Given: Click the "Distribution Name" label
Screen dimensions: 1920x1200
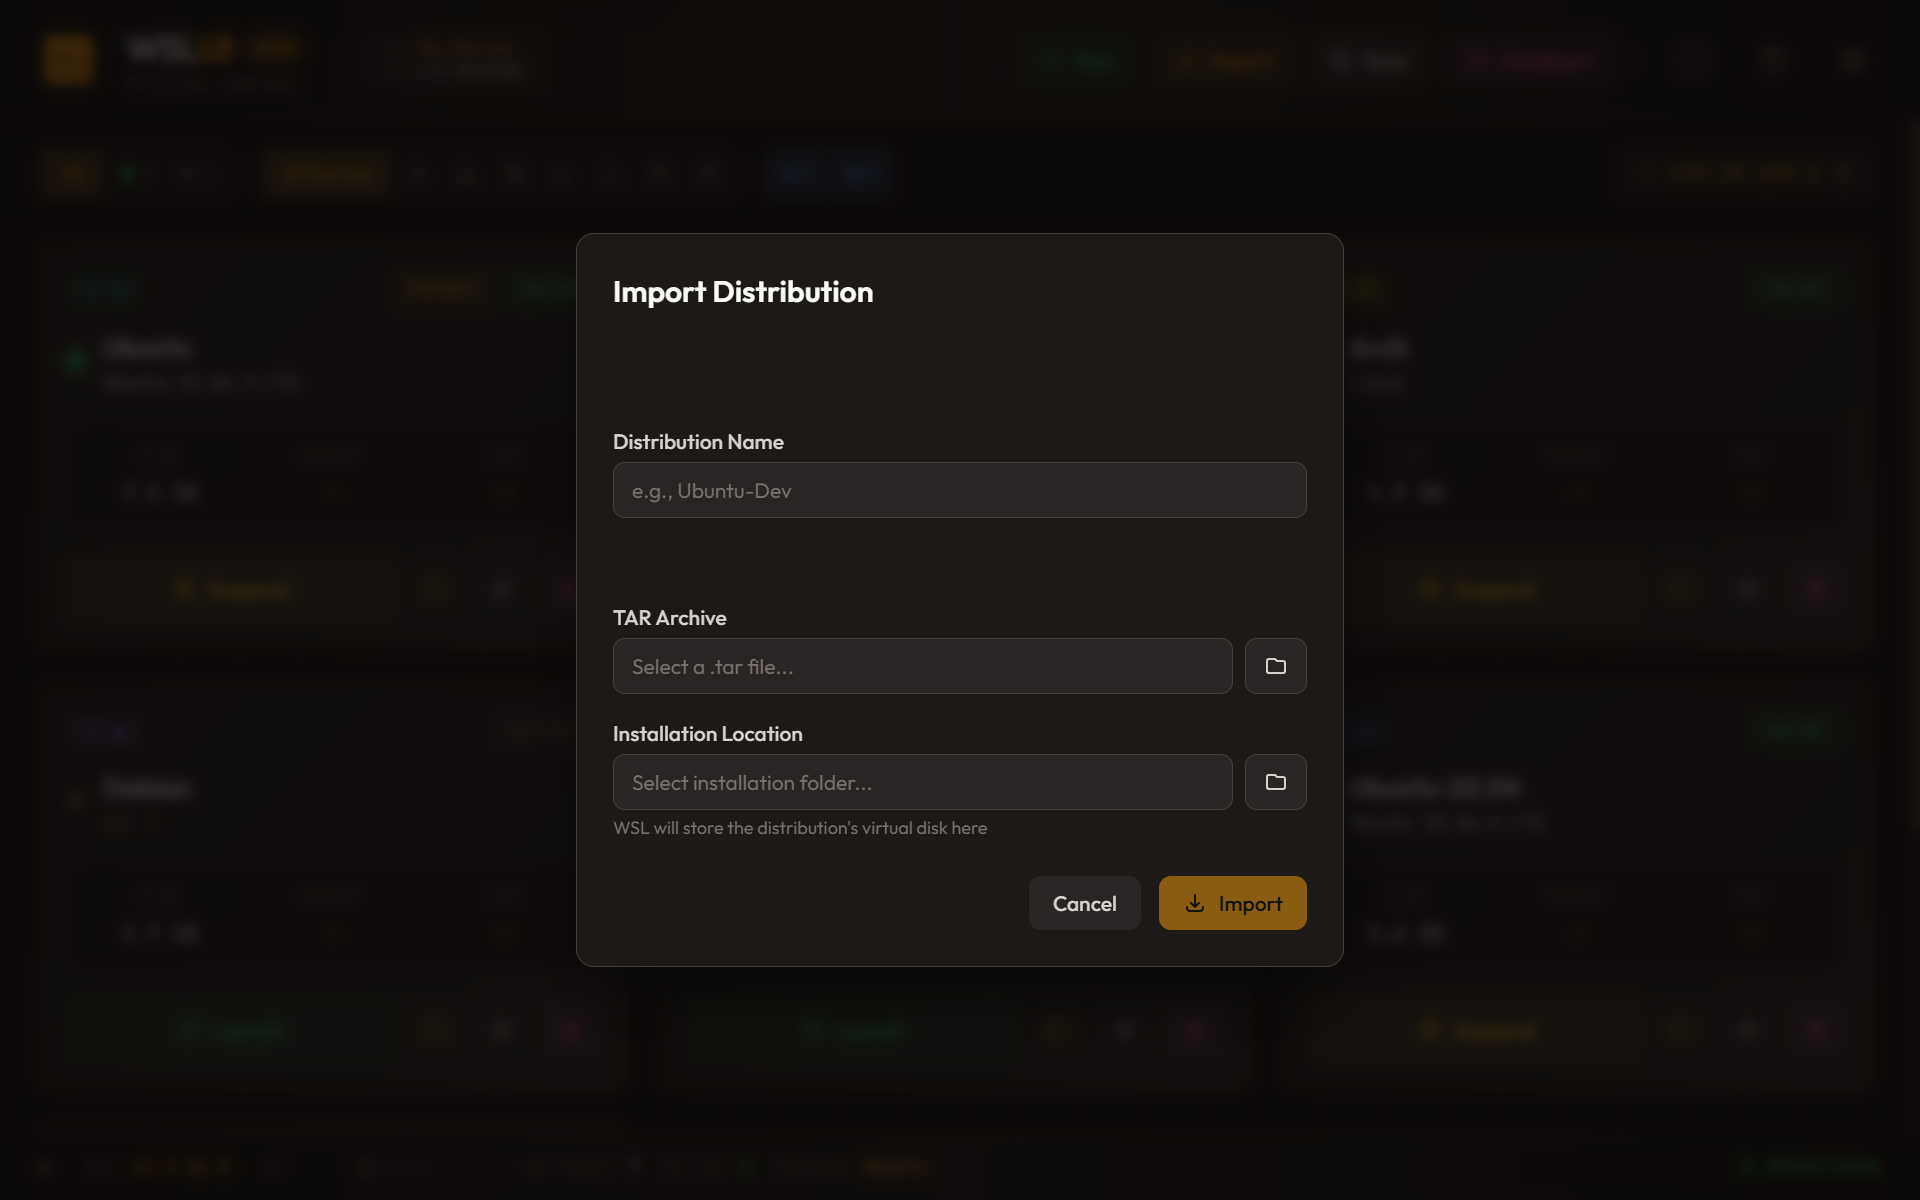Looking at the screenshot, I should (698, 442).
